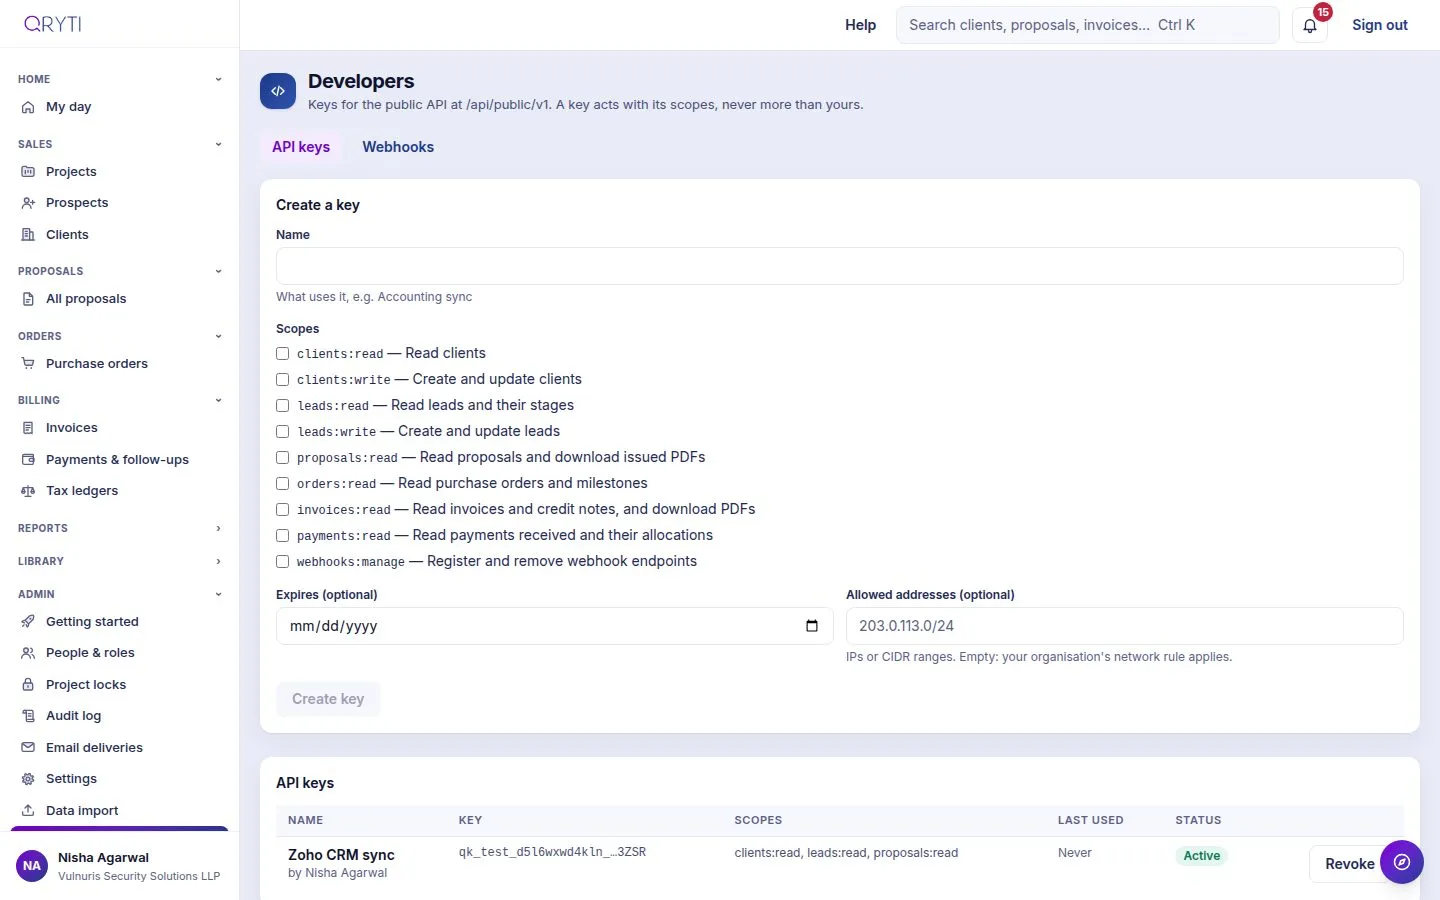The height and width of the screenshot is (900, 1440).
Task: Open the calendar picker in Expires field
Action: point(812,626)
